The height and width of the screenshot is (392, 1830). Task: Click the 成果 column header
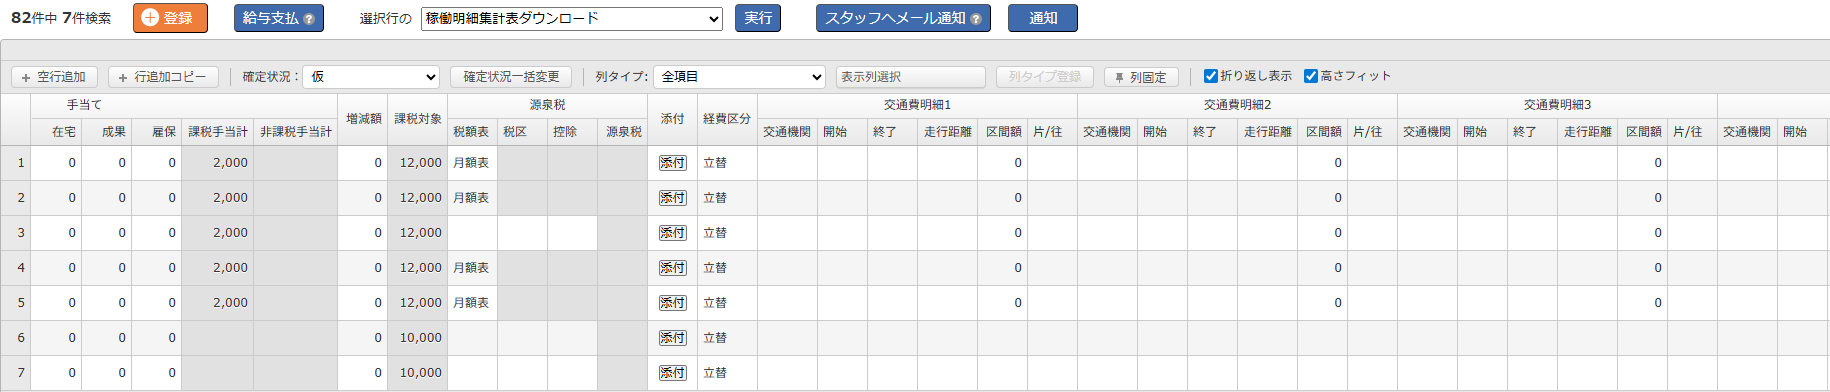106,132
